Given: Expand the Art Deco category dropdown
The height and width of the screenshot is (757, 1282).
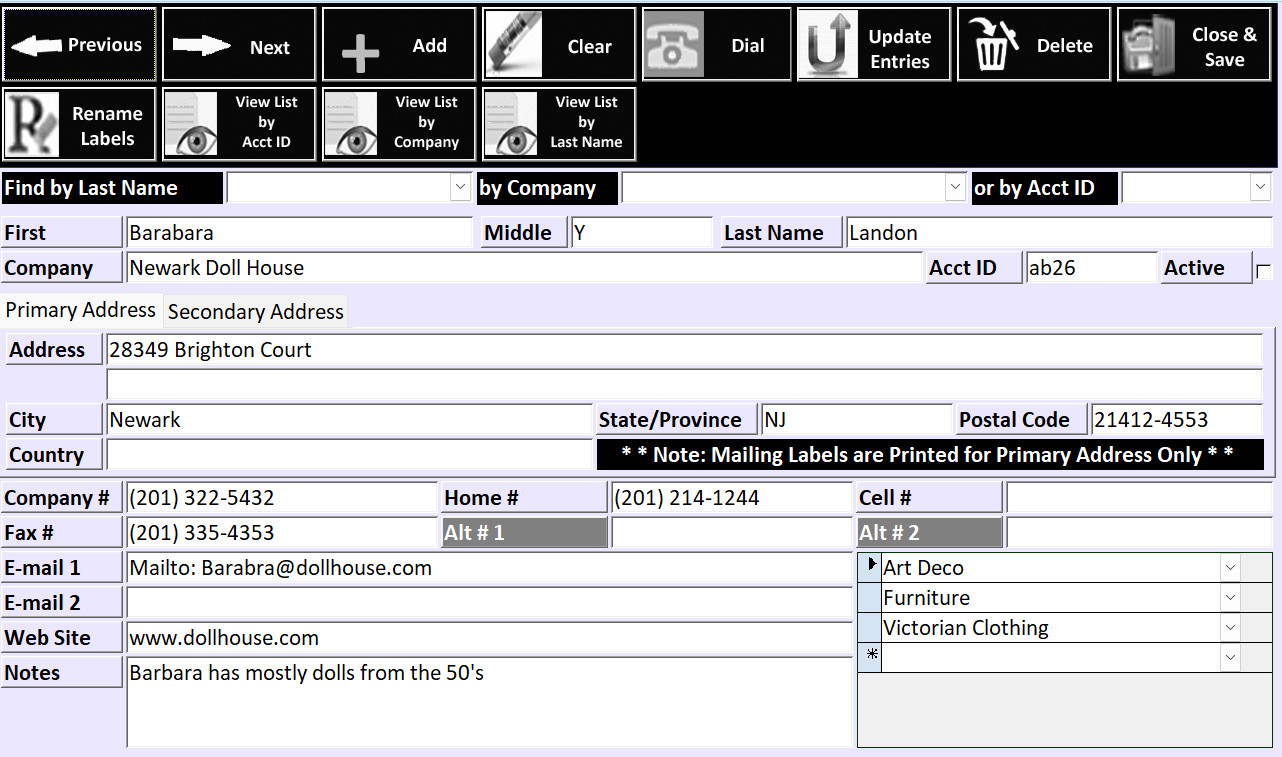Looking at the screenshot, I should click(x=1230, y=568).
